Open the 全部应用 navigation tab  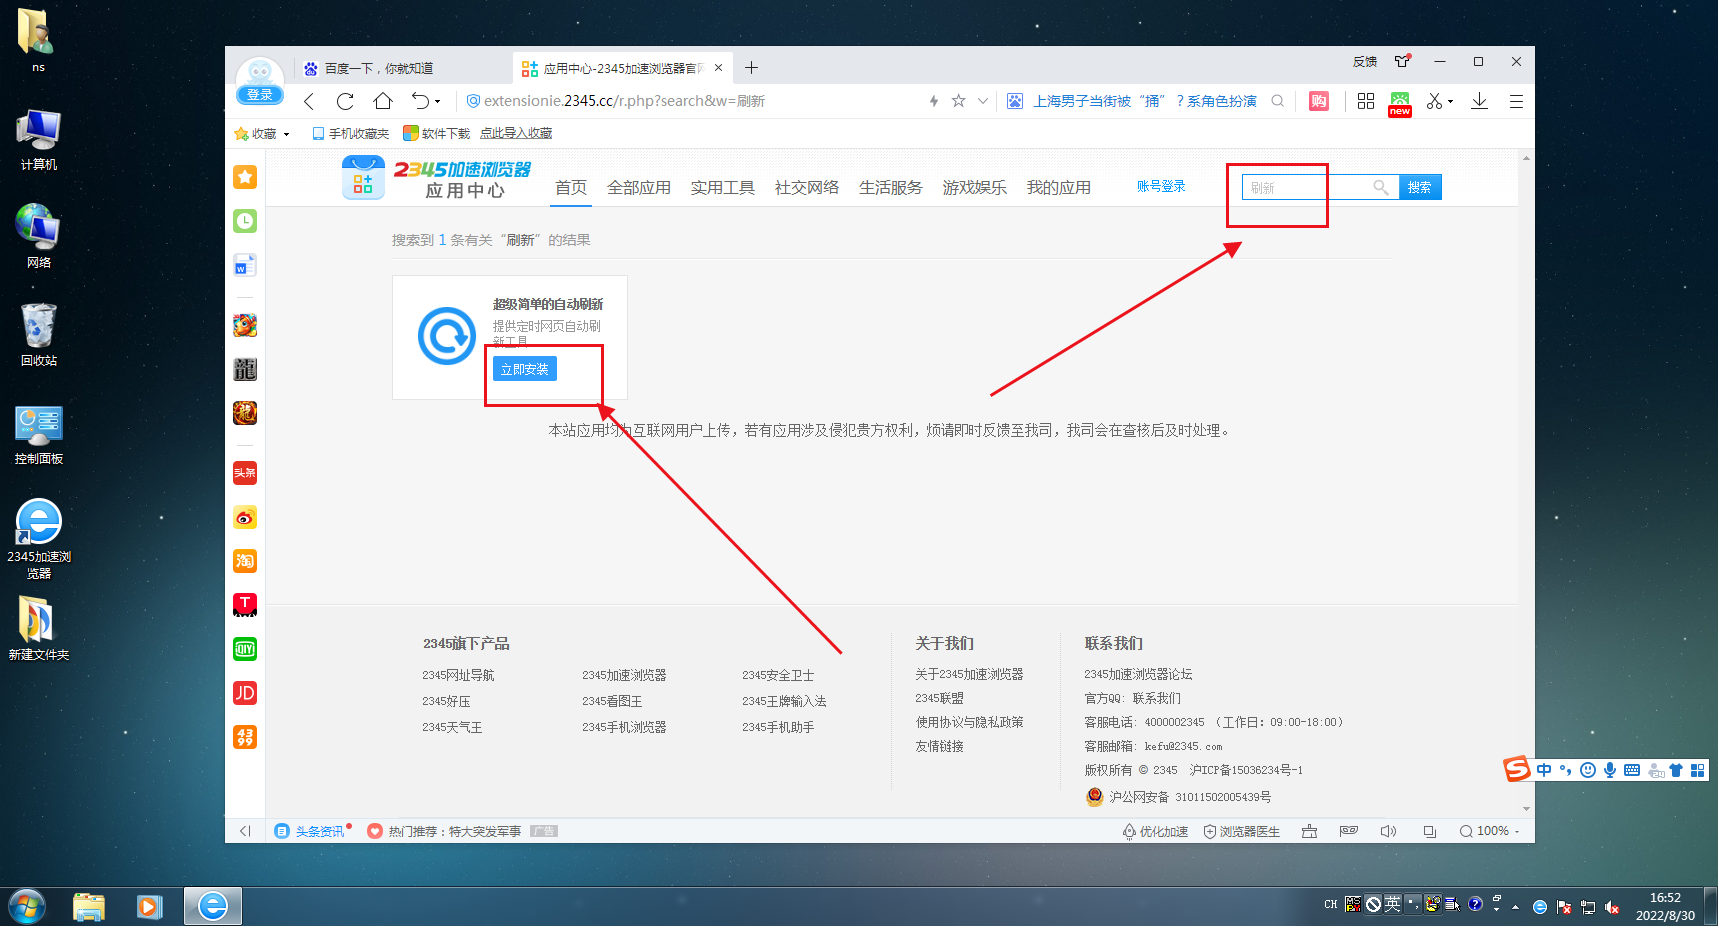click(x=639, y=187)
